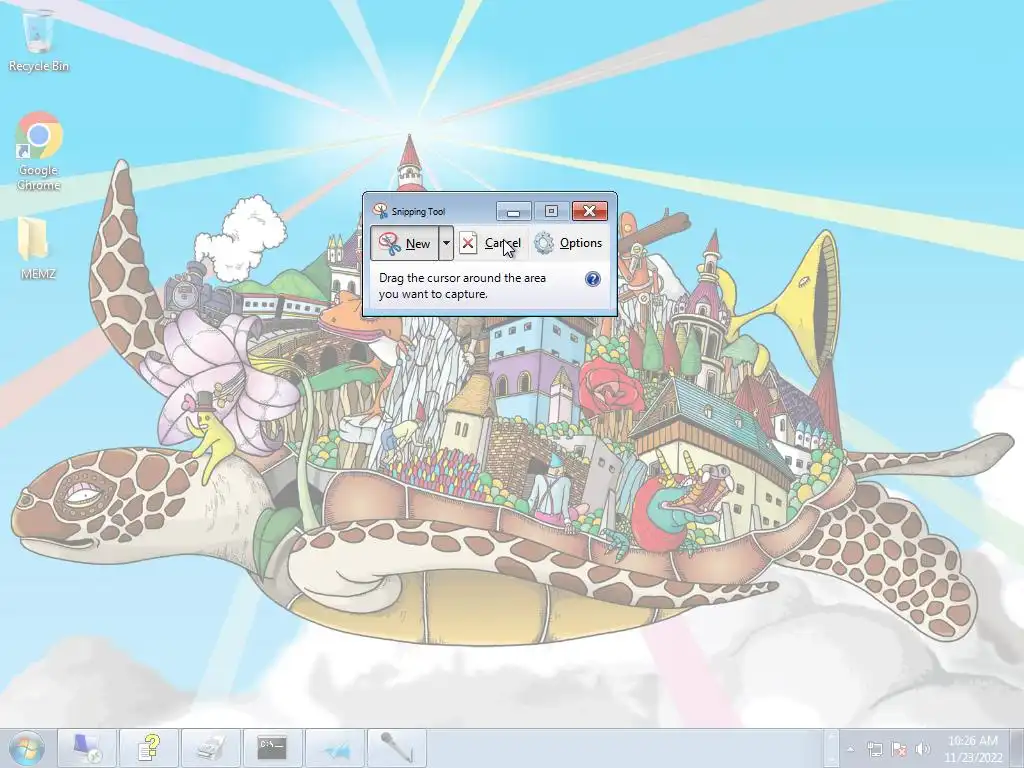The image size is (1024, 768).
Task: Click the volume speaker tray icon
Action: (923, 749)
